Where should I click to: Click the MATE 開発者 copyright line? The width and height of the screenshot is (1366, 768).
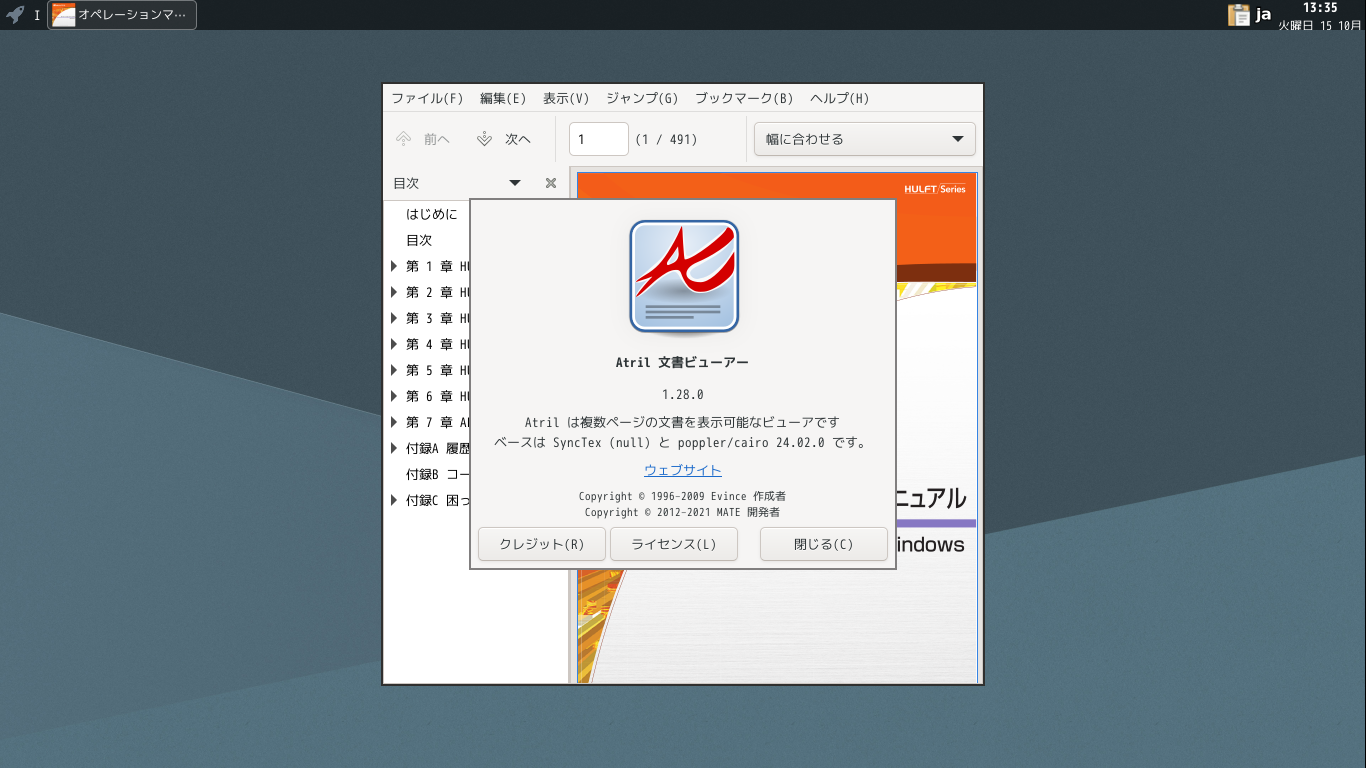[682, 512]
